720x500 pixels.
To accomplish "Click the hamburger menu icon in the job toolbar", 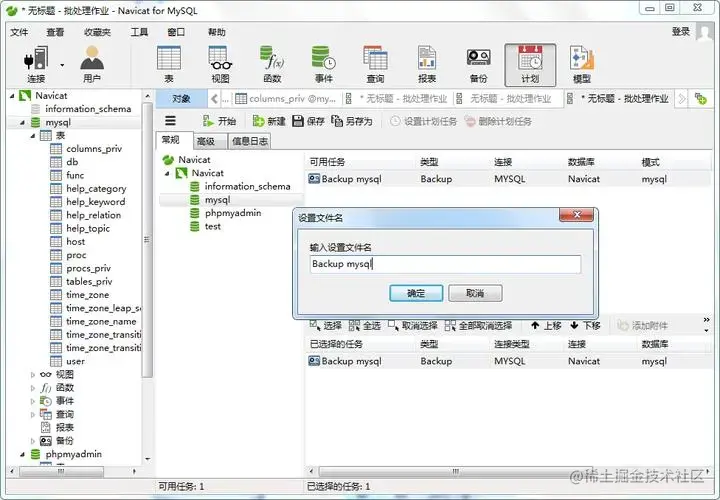I will (170, 121).
